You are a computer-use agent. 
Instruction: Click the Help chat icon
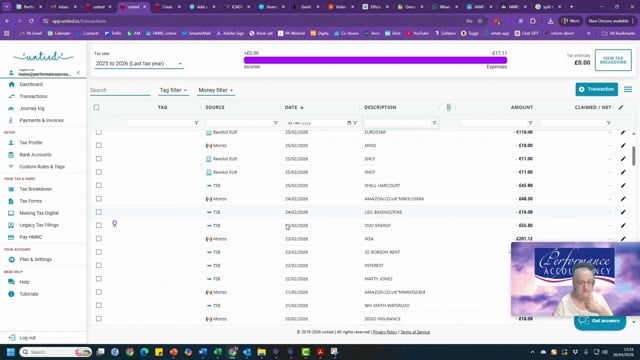click(11, 282)
